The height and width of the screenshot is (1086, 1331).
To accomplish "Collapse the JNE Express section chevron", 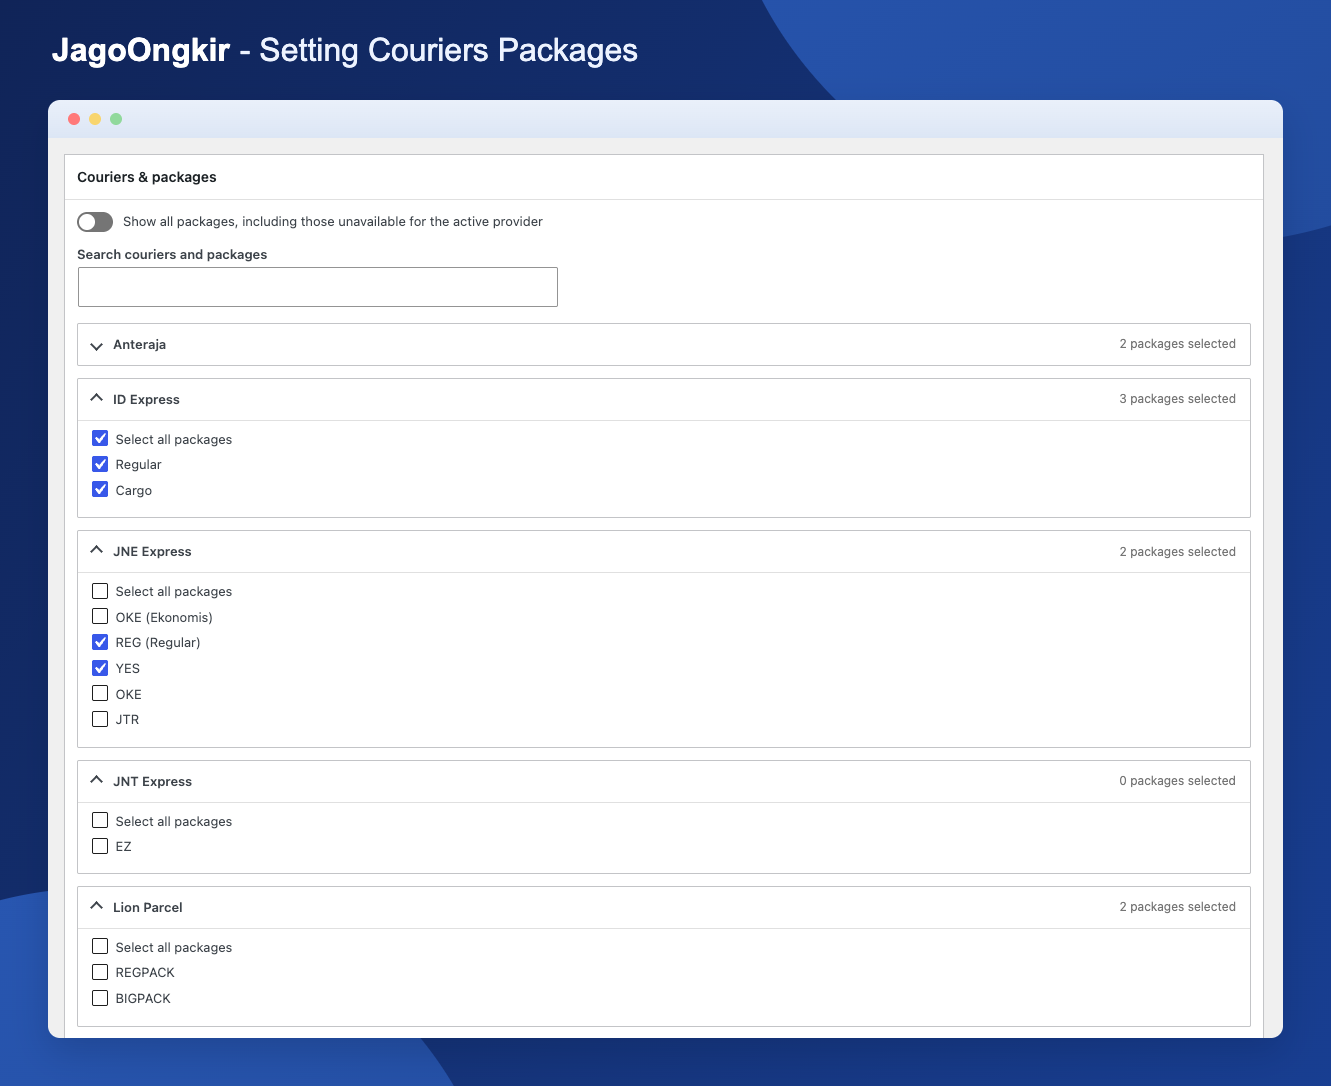I will (97, 550).
